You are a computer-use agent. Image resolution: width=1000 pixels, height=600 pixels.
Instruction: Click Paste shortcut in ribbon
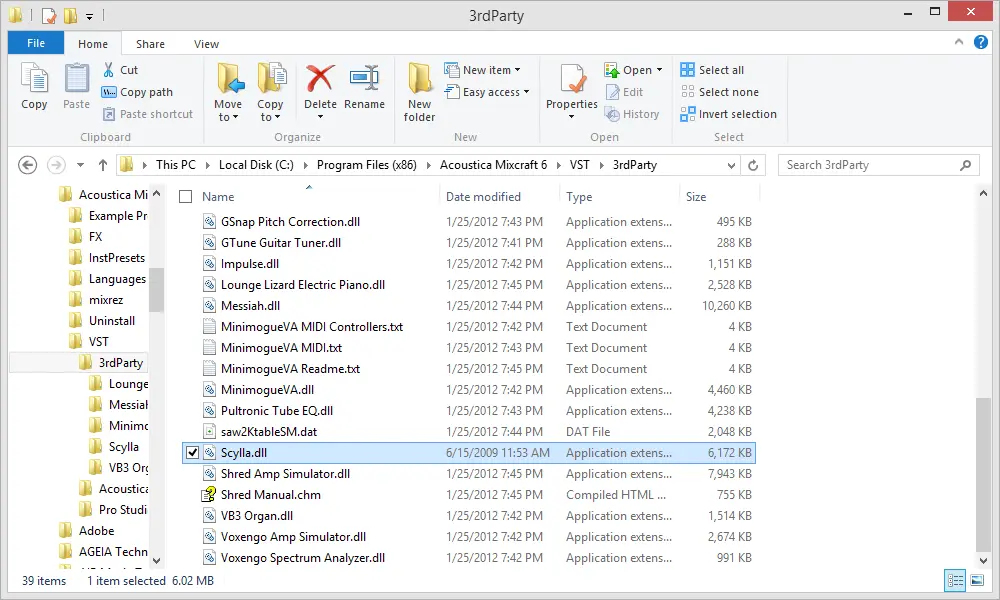coord(147,114)
